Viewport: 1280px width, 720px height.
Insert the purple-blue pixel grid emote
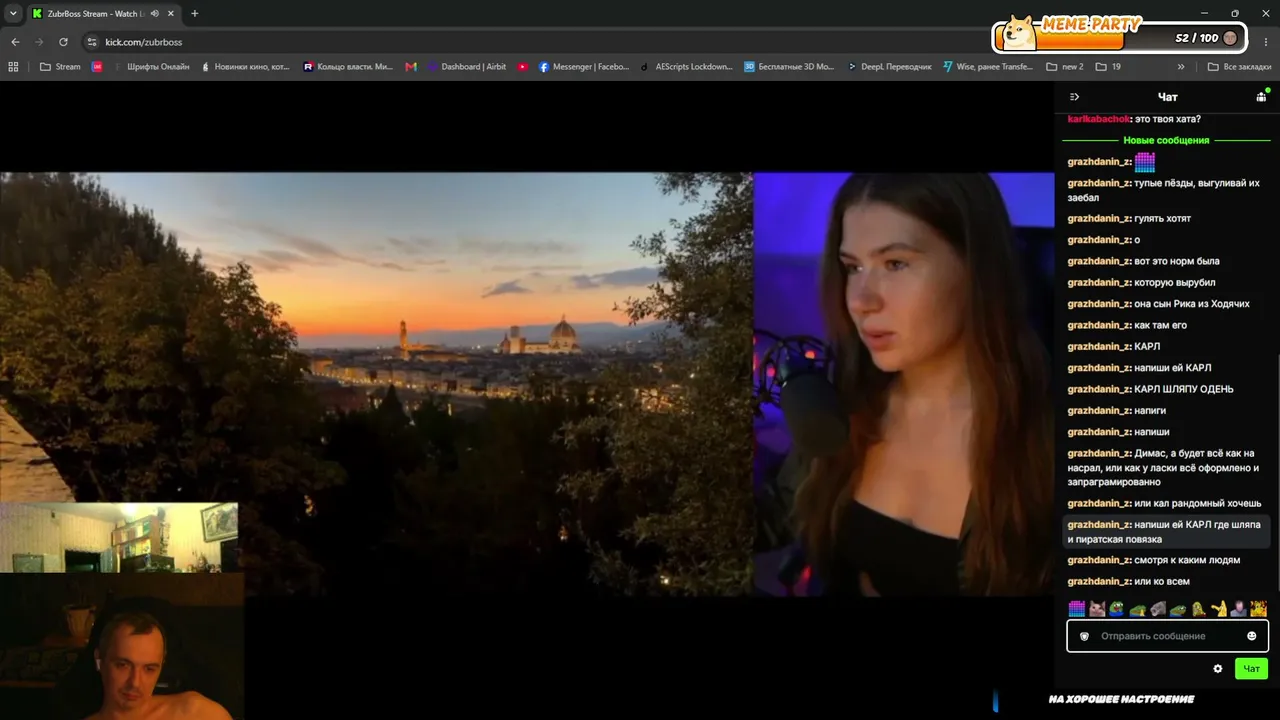click(1076, 608)
